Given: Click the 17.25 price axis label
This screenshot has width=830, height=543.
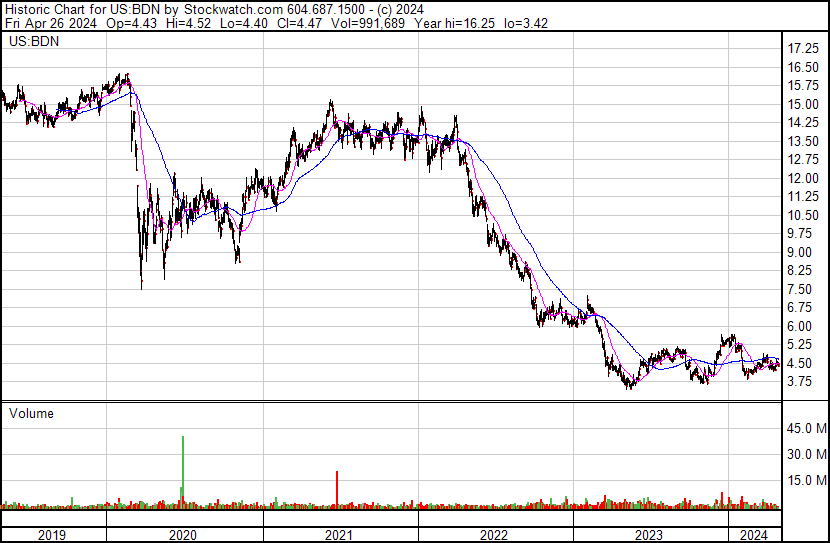Looking at the screenshot, I should 804,49.
